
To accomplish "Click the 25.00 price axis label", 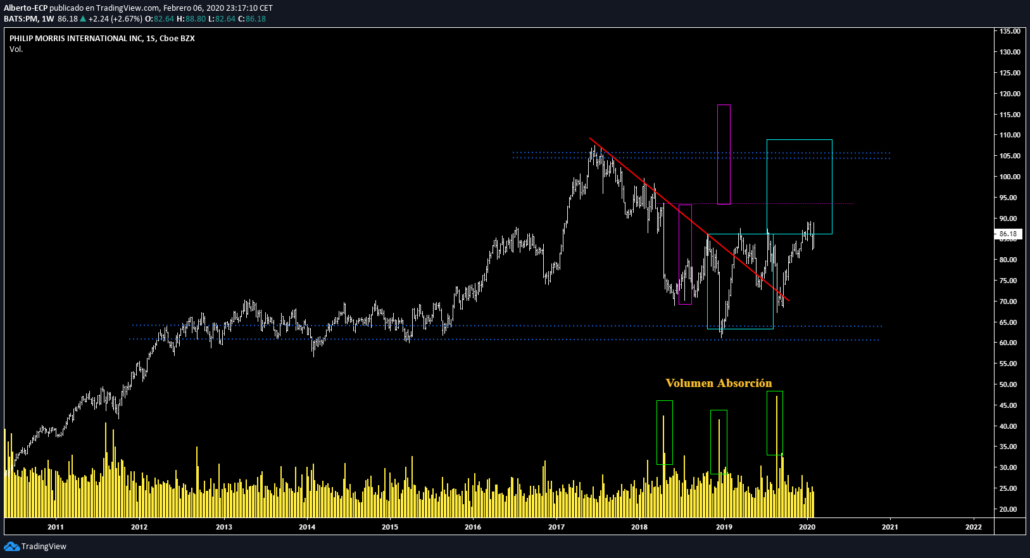I will [x=1010, y=489].
